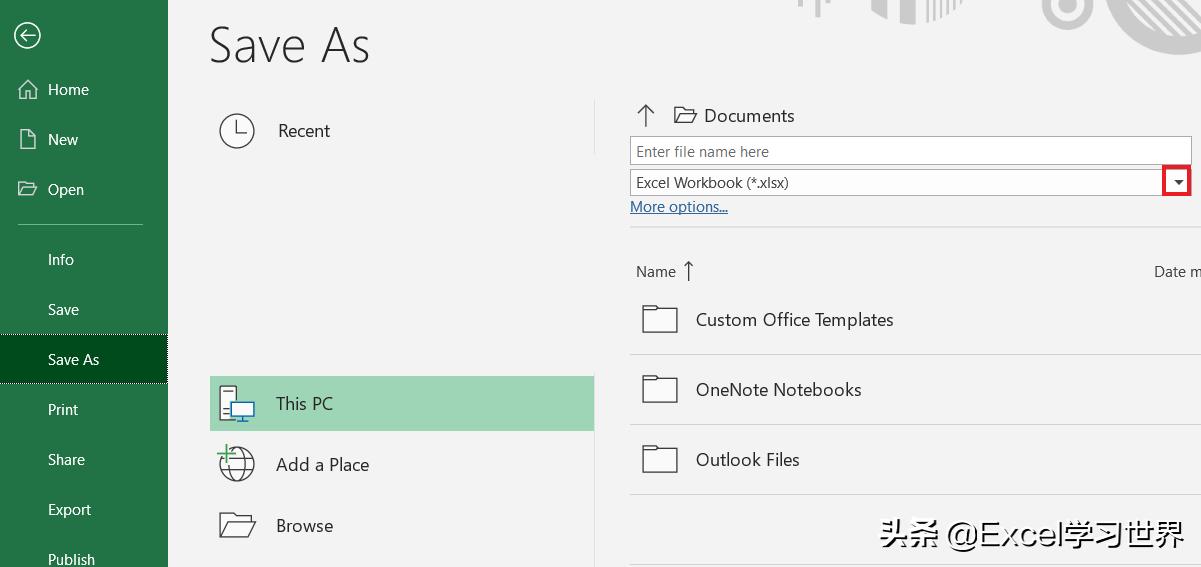Open the Custom Office Templates folder
The image size is (1201, 567).
point(794,320)
